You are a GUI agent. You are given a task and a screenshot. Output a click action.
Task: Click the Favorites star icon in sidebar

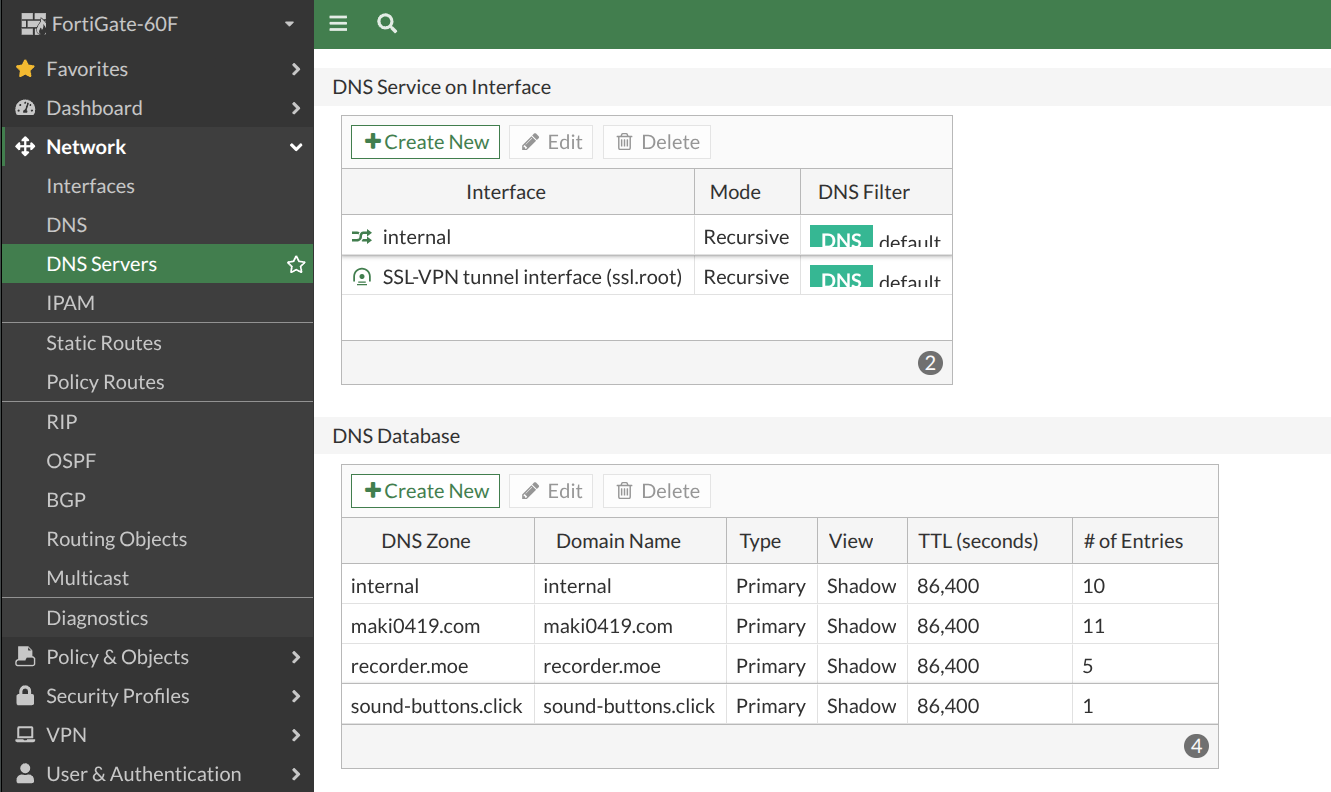pos(25,69)
